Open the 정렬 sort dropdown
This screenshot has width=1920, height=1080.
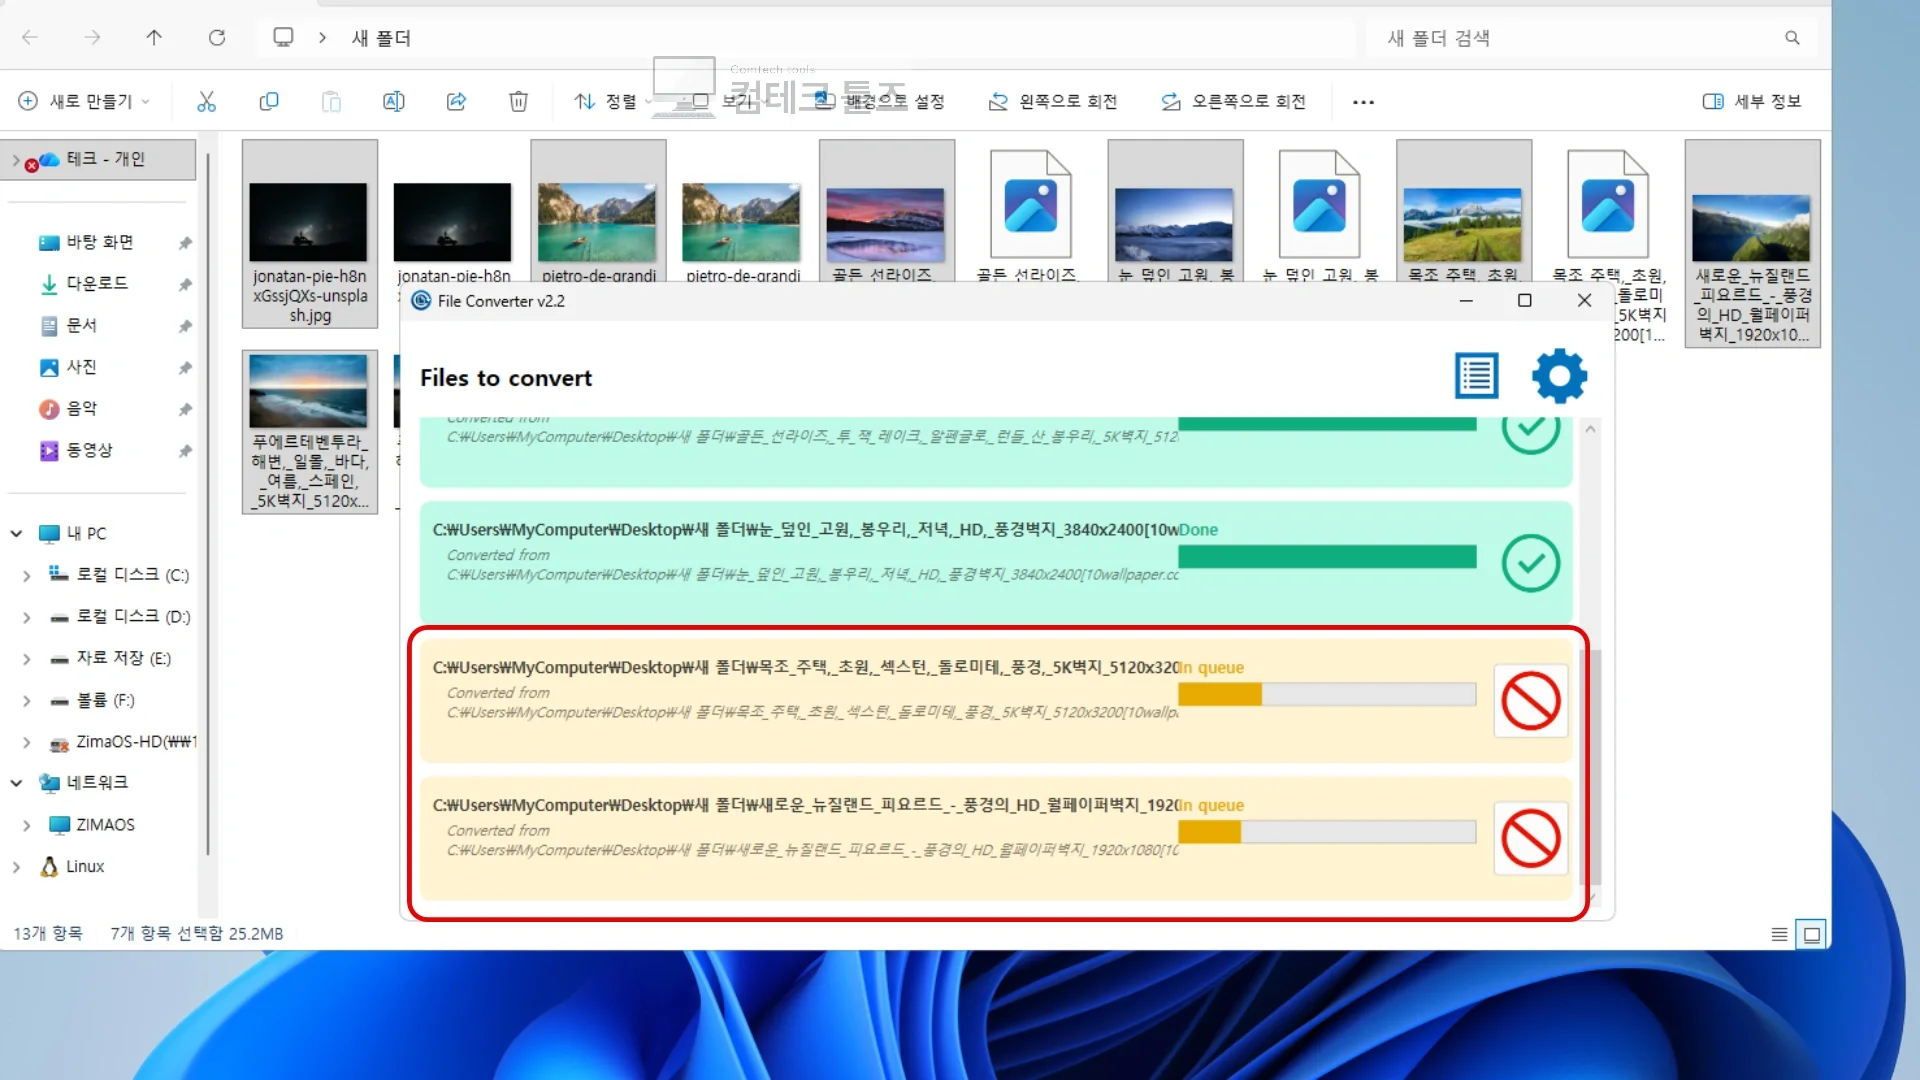pyautogui.click(x=612, y=101)
